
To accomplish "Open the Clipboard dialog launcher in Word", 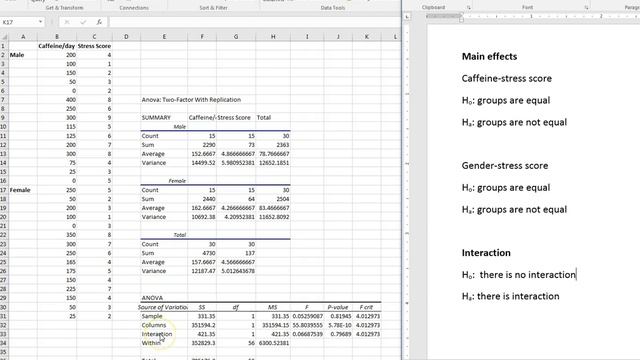I will [469, 7].
